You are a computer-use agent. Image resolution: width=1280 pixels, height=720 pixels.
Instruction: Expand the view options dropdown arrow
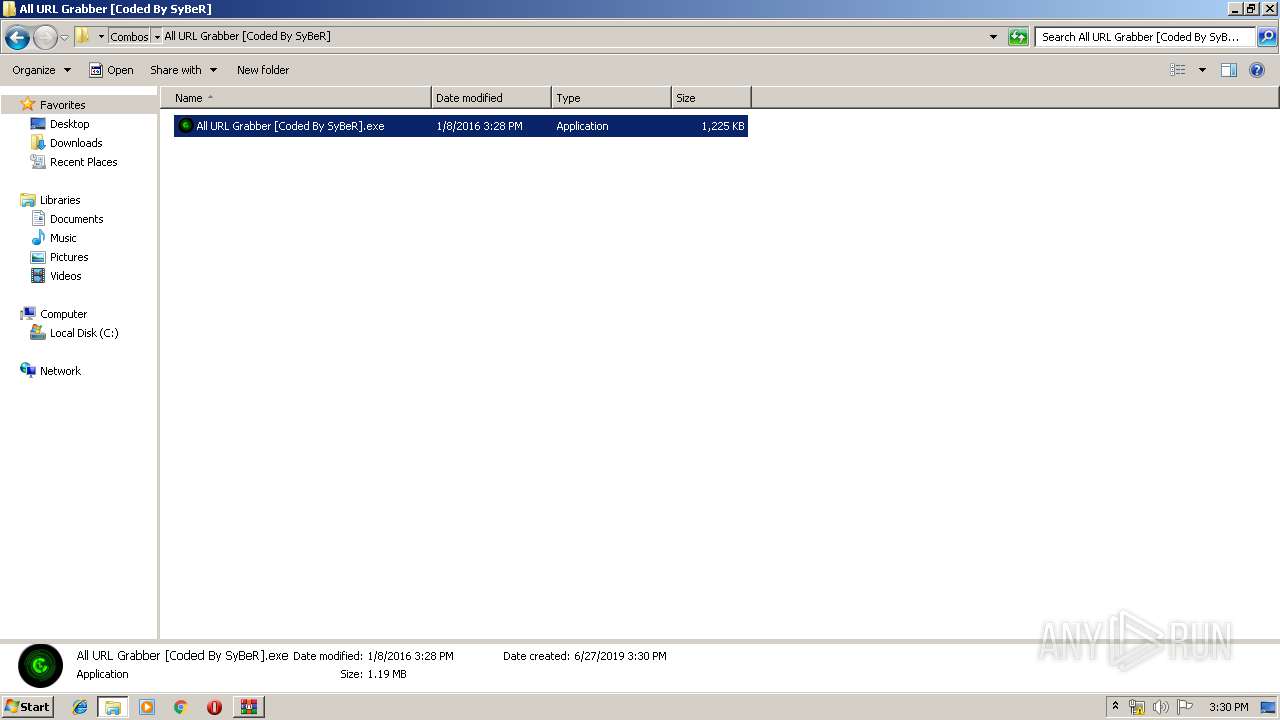pos(1202,70)
